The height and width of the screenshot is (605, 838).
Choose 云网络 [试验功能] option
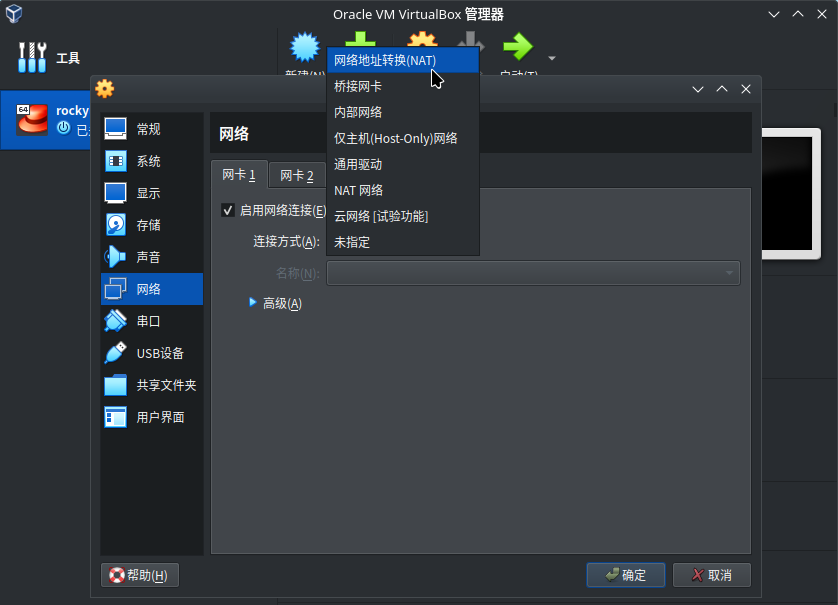click(x=403, y=216)
